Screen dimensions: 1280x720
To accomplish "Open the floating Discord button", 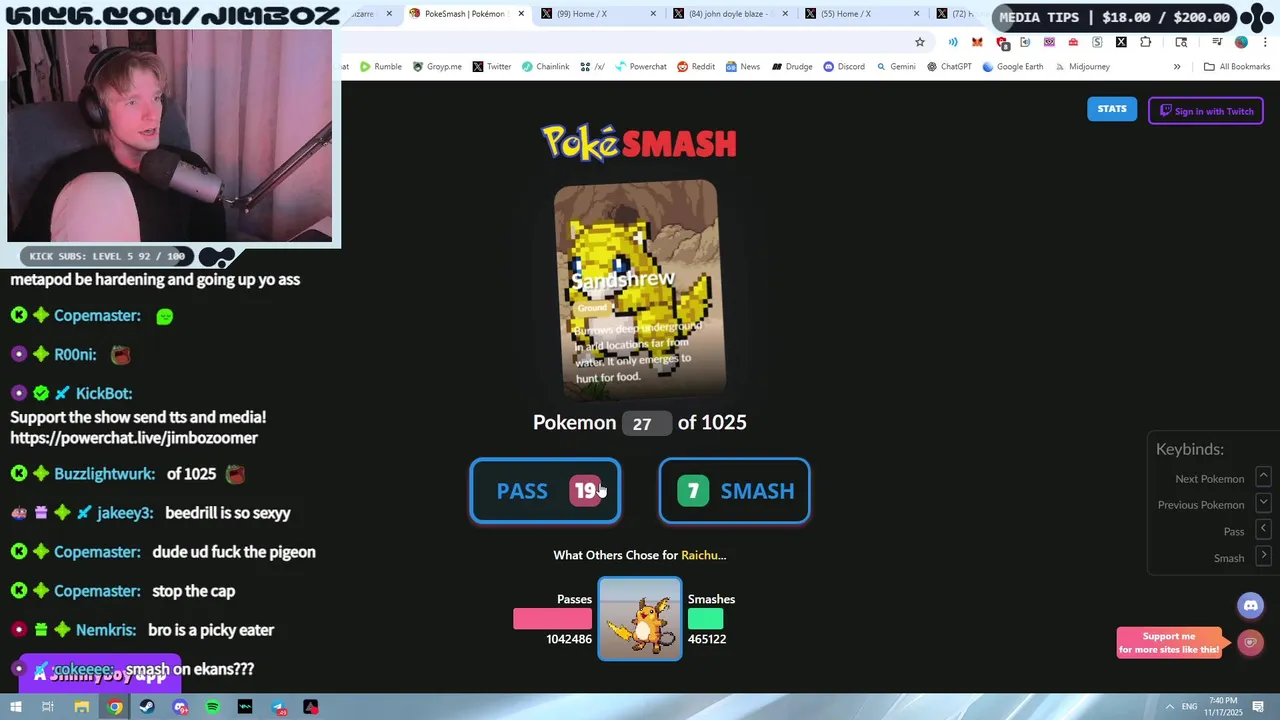I will pyautogui.click(x=1250, y=605).
